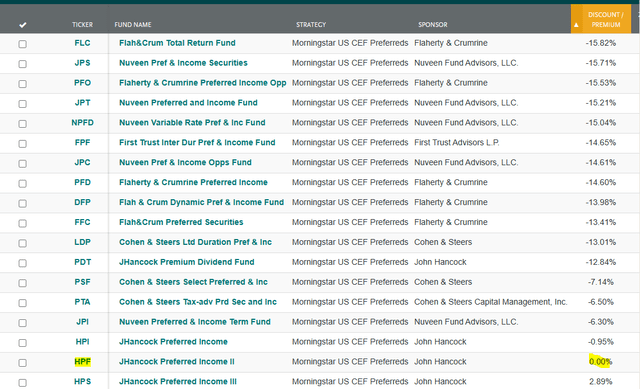Check the box for JPC row
Viewport: 640px width, 389px height.
(x=22, y=163)
